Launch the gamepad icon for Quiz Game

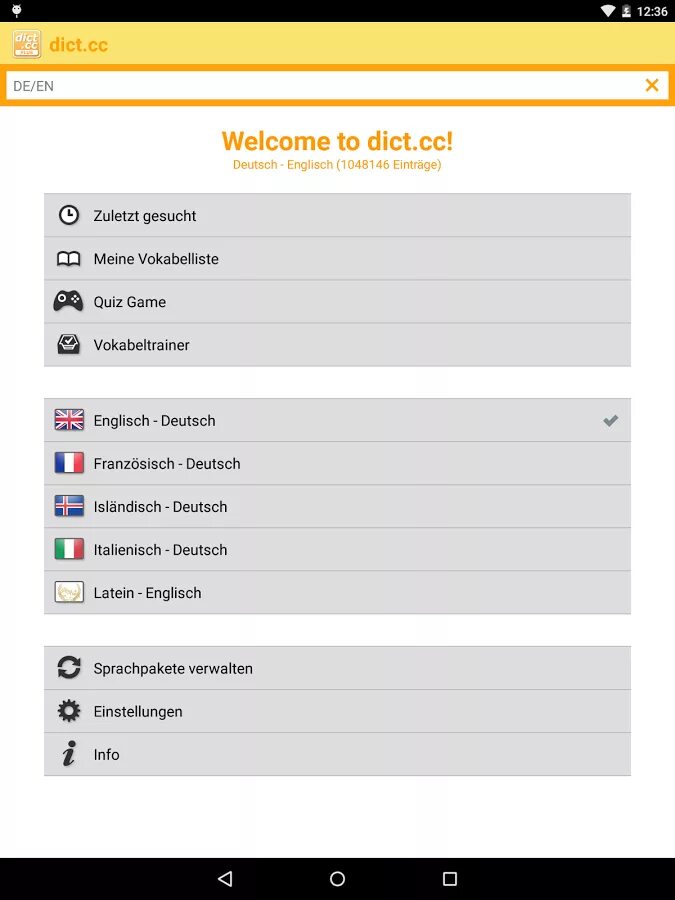click(x=68, y=301)
